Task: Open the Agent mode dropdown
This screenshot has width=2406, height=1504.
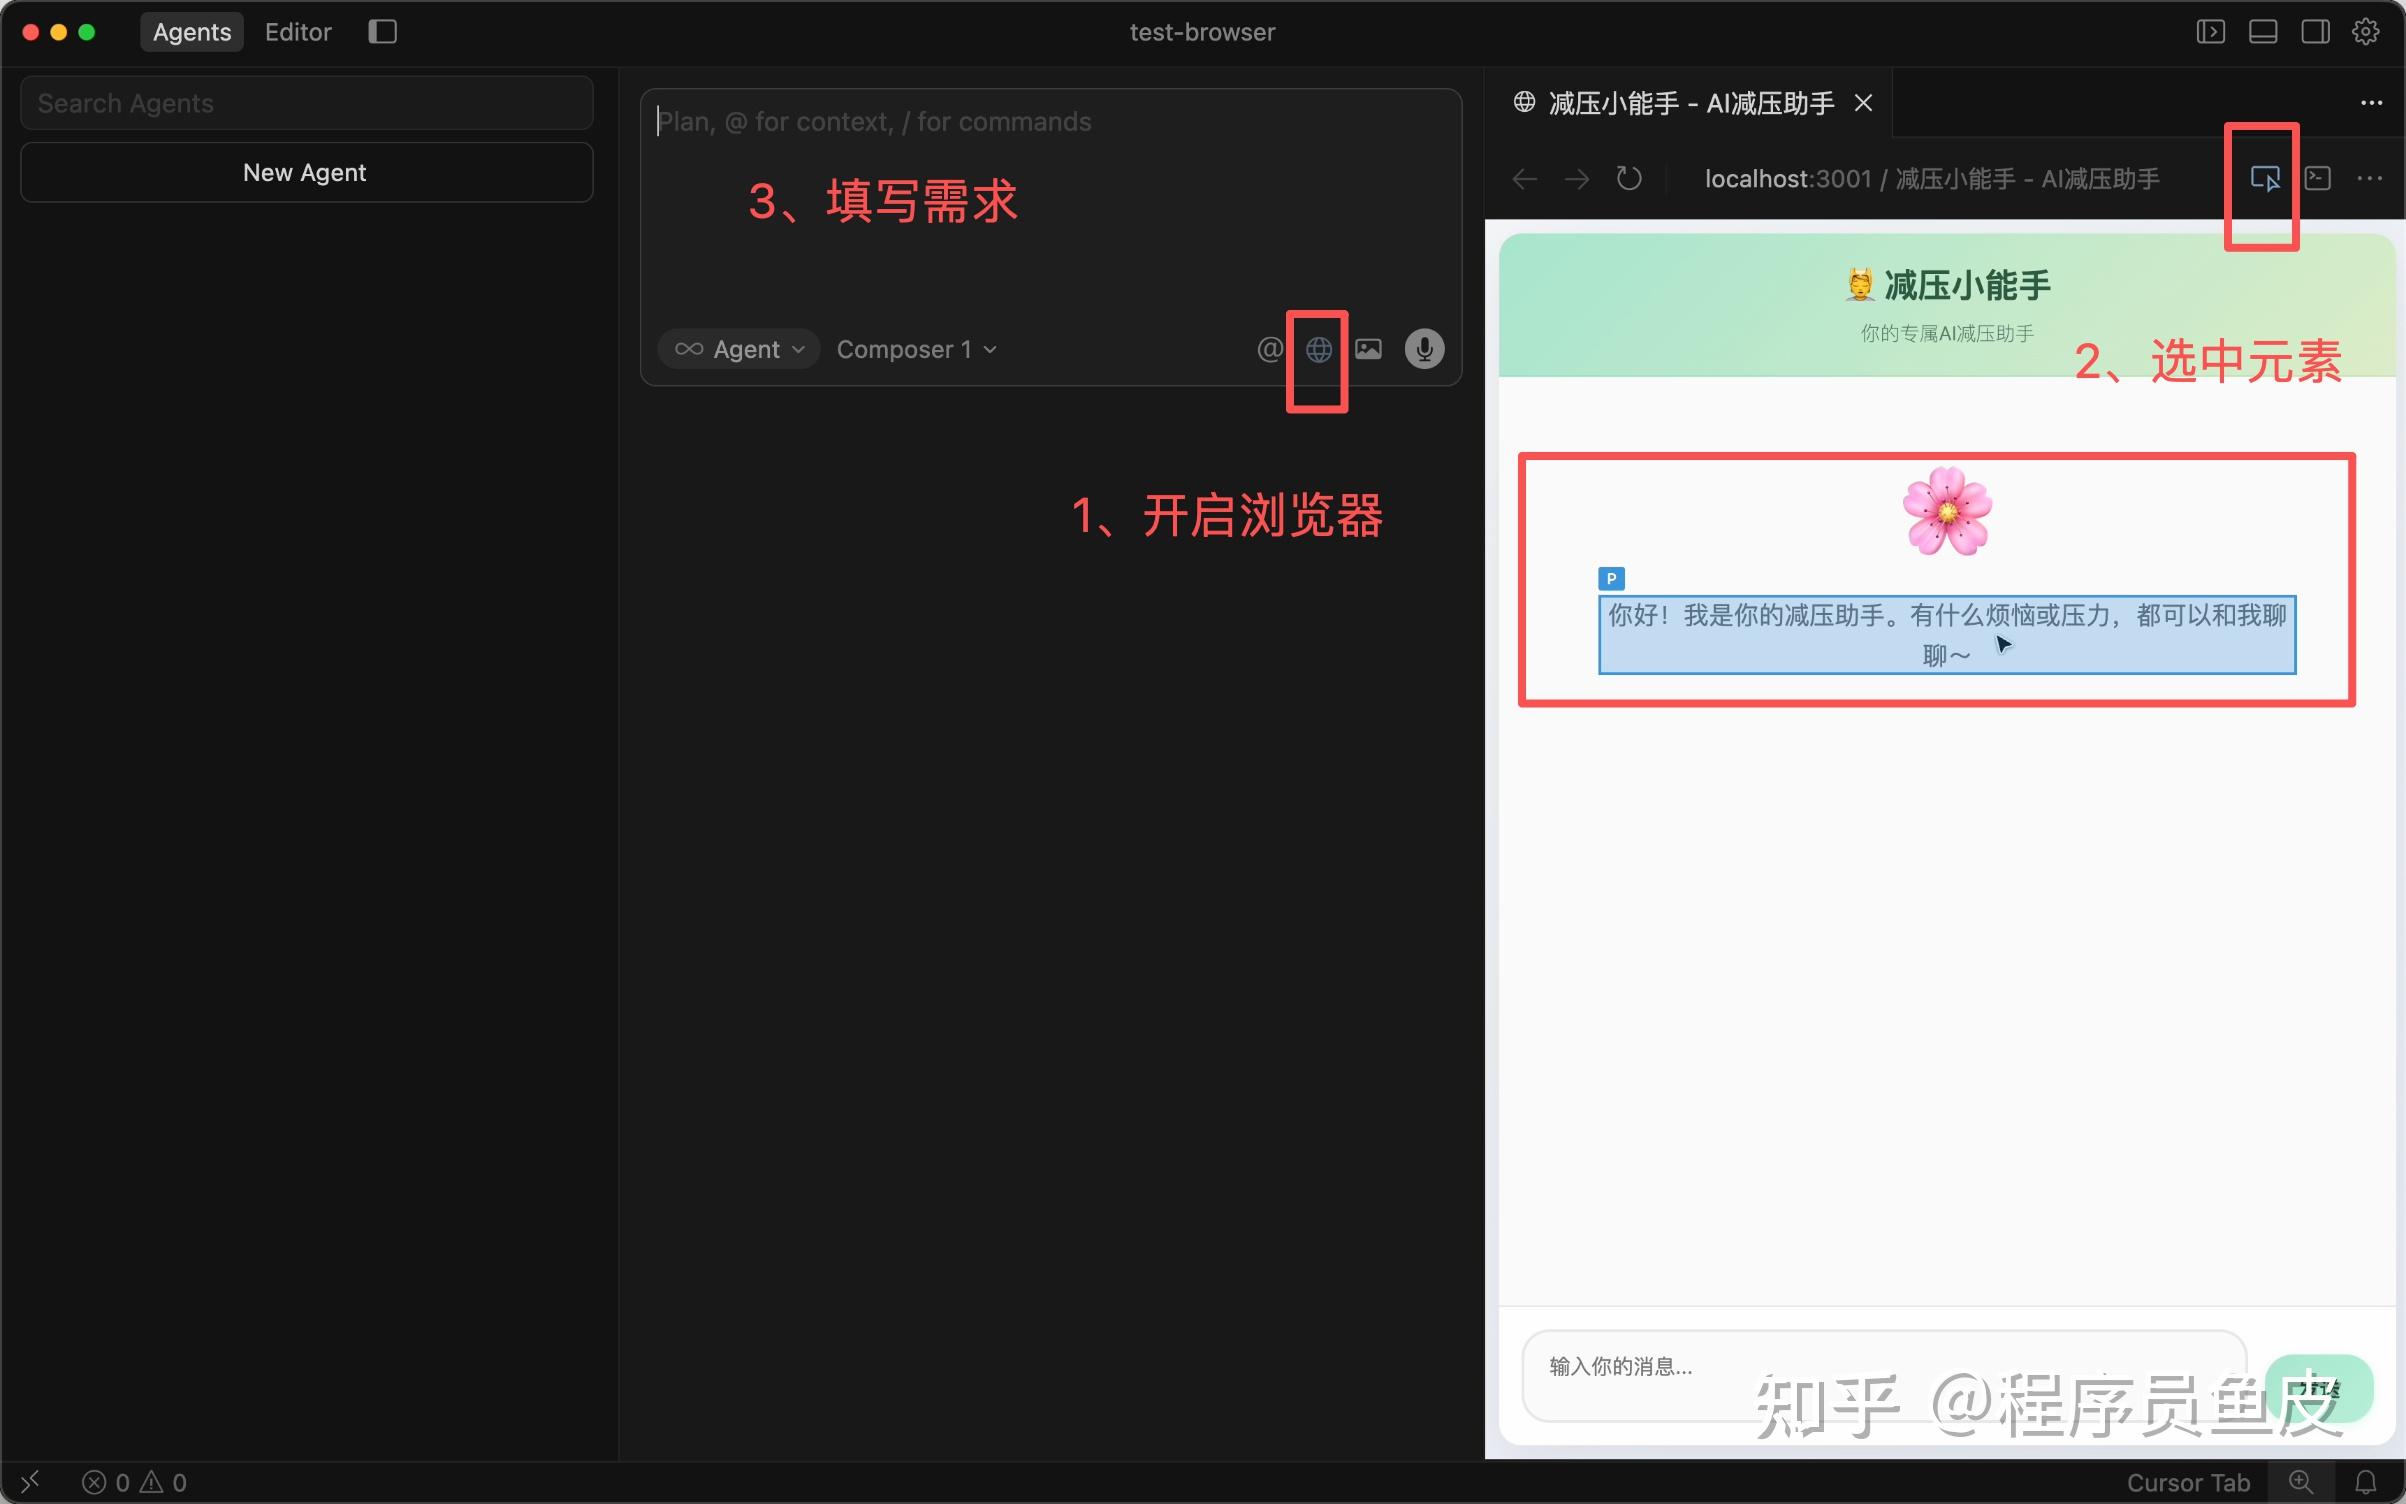Action: 740,349
